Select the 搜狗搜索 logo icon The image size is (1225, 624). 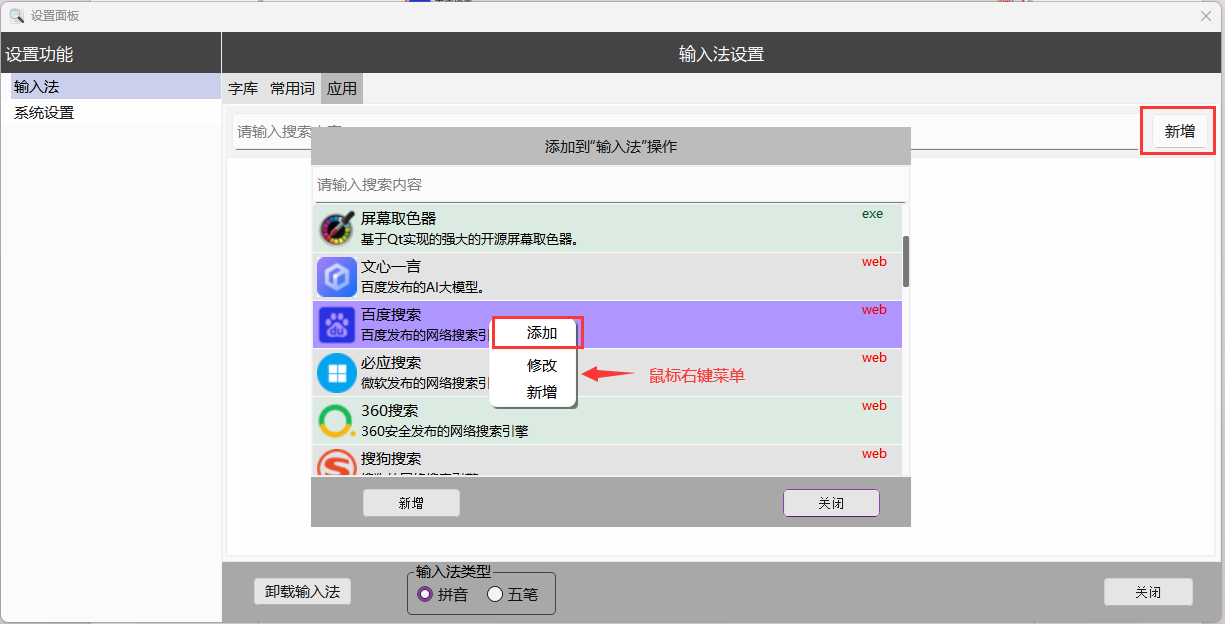click(x=337, y=462)
